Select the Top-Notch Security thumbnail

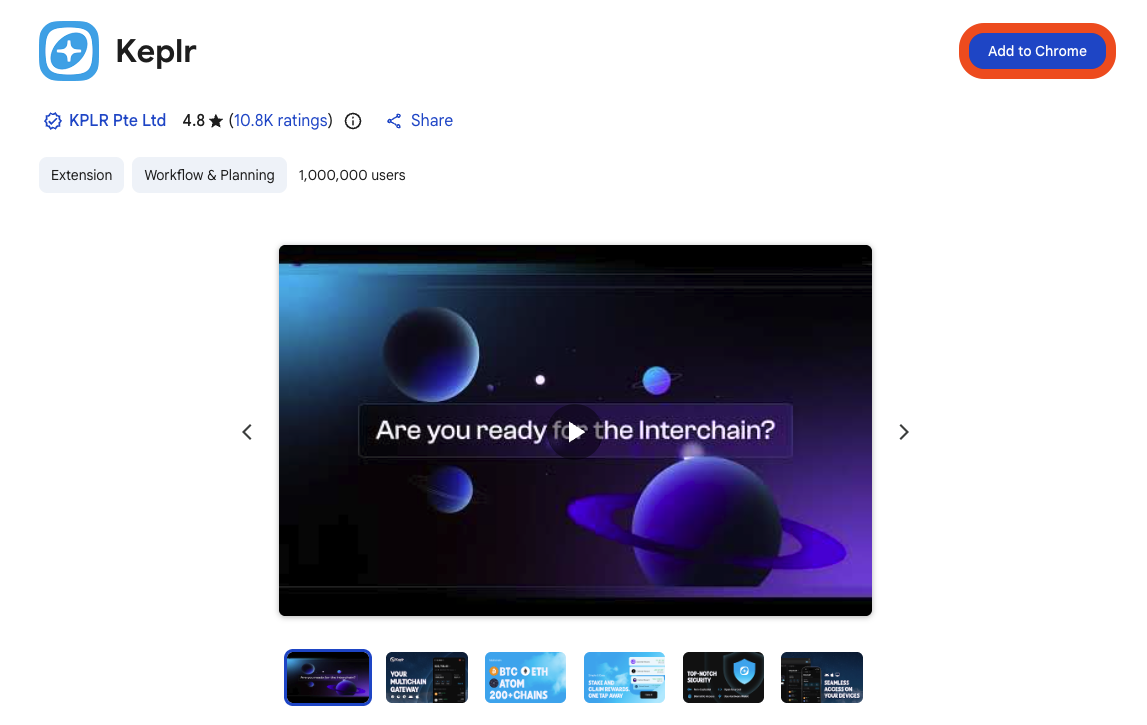pyautogui.click(x=723, y=677)
